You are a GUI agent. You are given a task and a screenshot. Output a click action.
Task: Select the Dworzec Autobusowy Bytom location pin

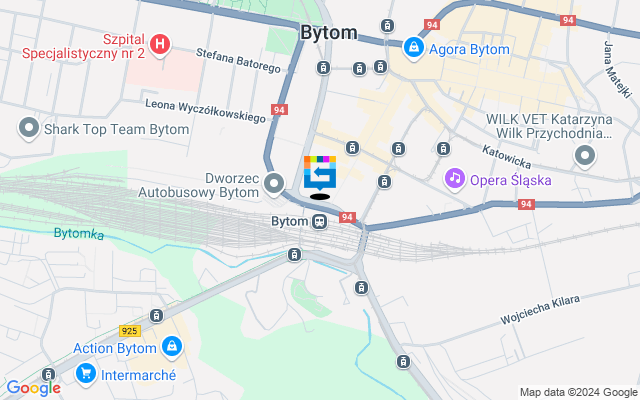[x=273, y=184]
